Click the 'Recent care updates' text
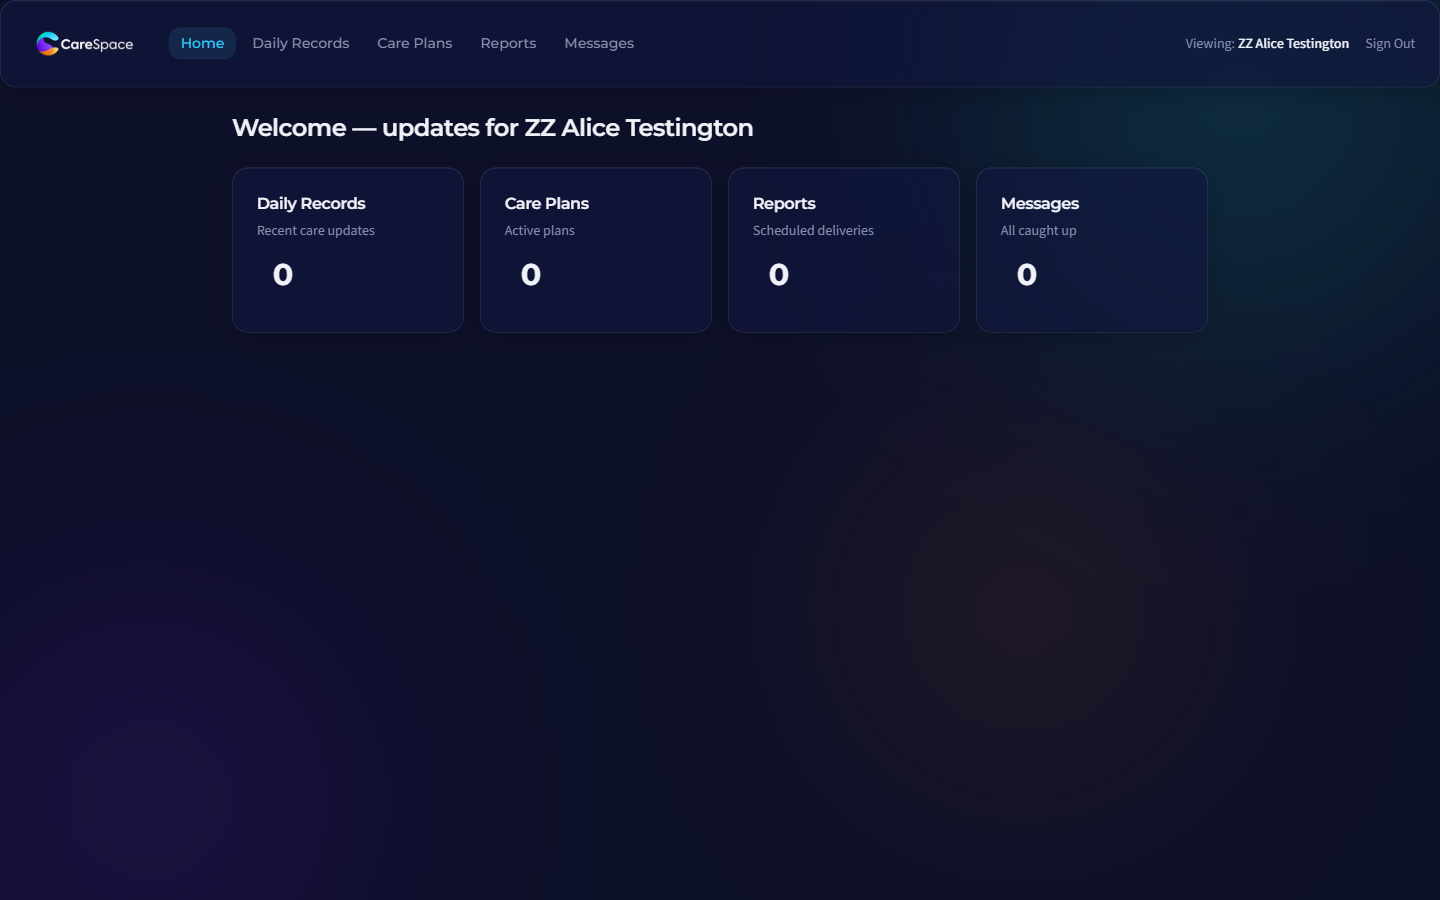The image size is (1440, 900). coord(316,230)
